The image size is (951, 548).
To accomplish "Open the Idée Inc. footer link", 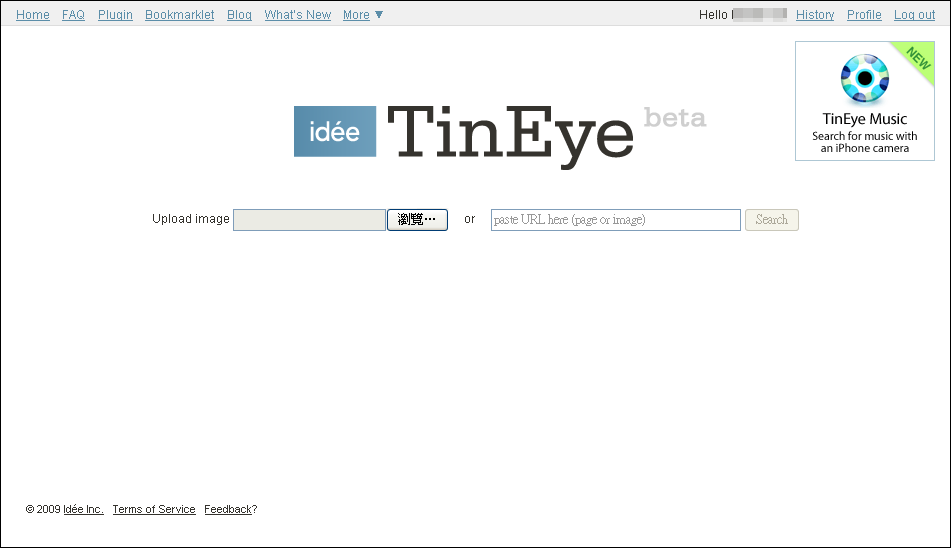I will click(83, 509).
